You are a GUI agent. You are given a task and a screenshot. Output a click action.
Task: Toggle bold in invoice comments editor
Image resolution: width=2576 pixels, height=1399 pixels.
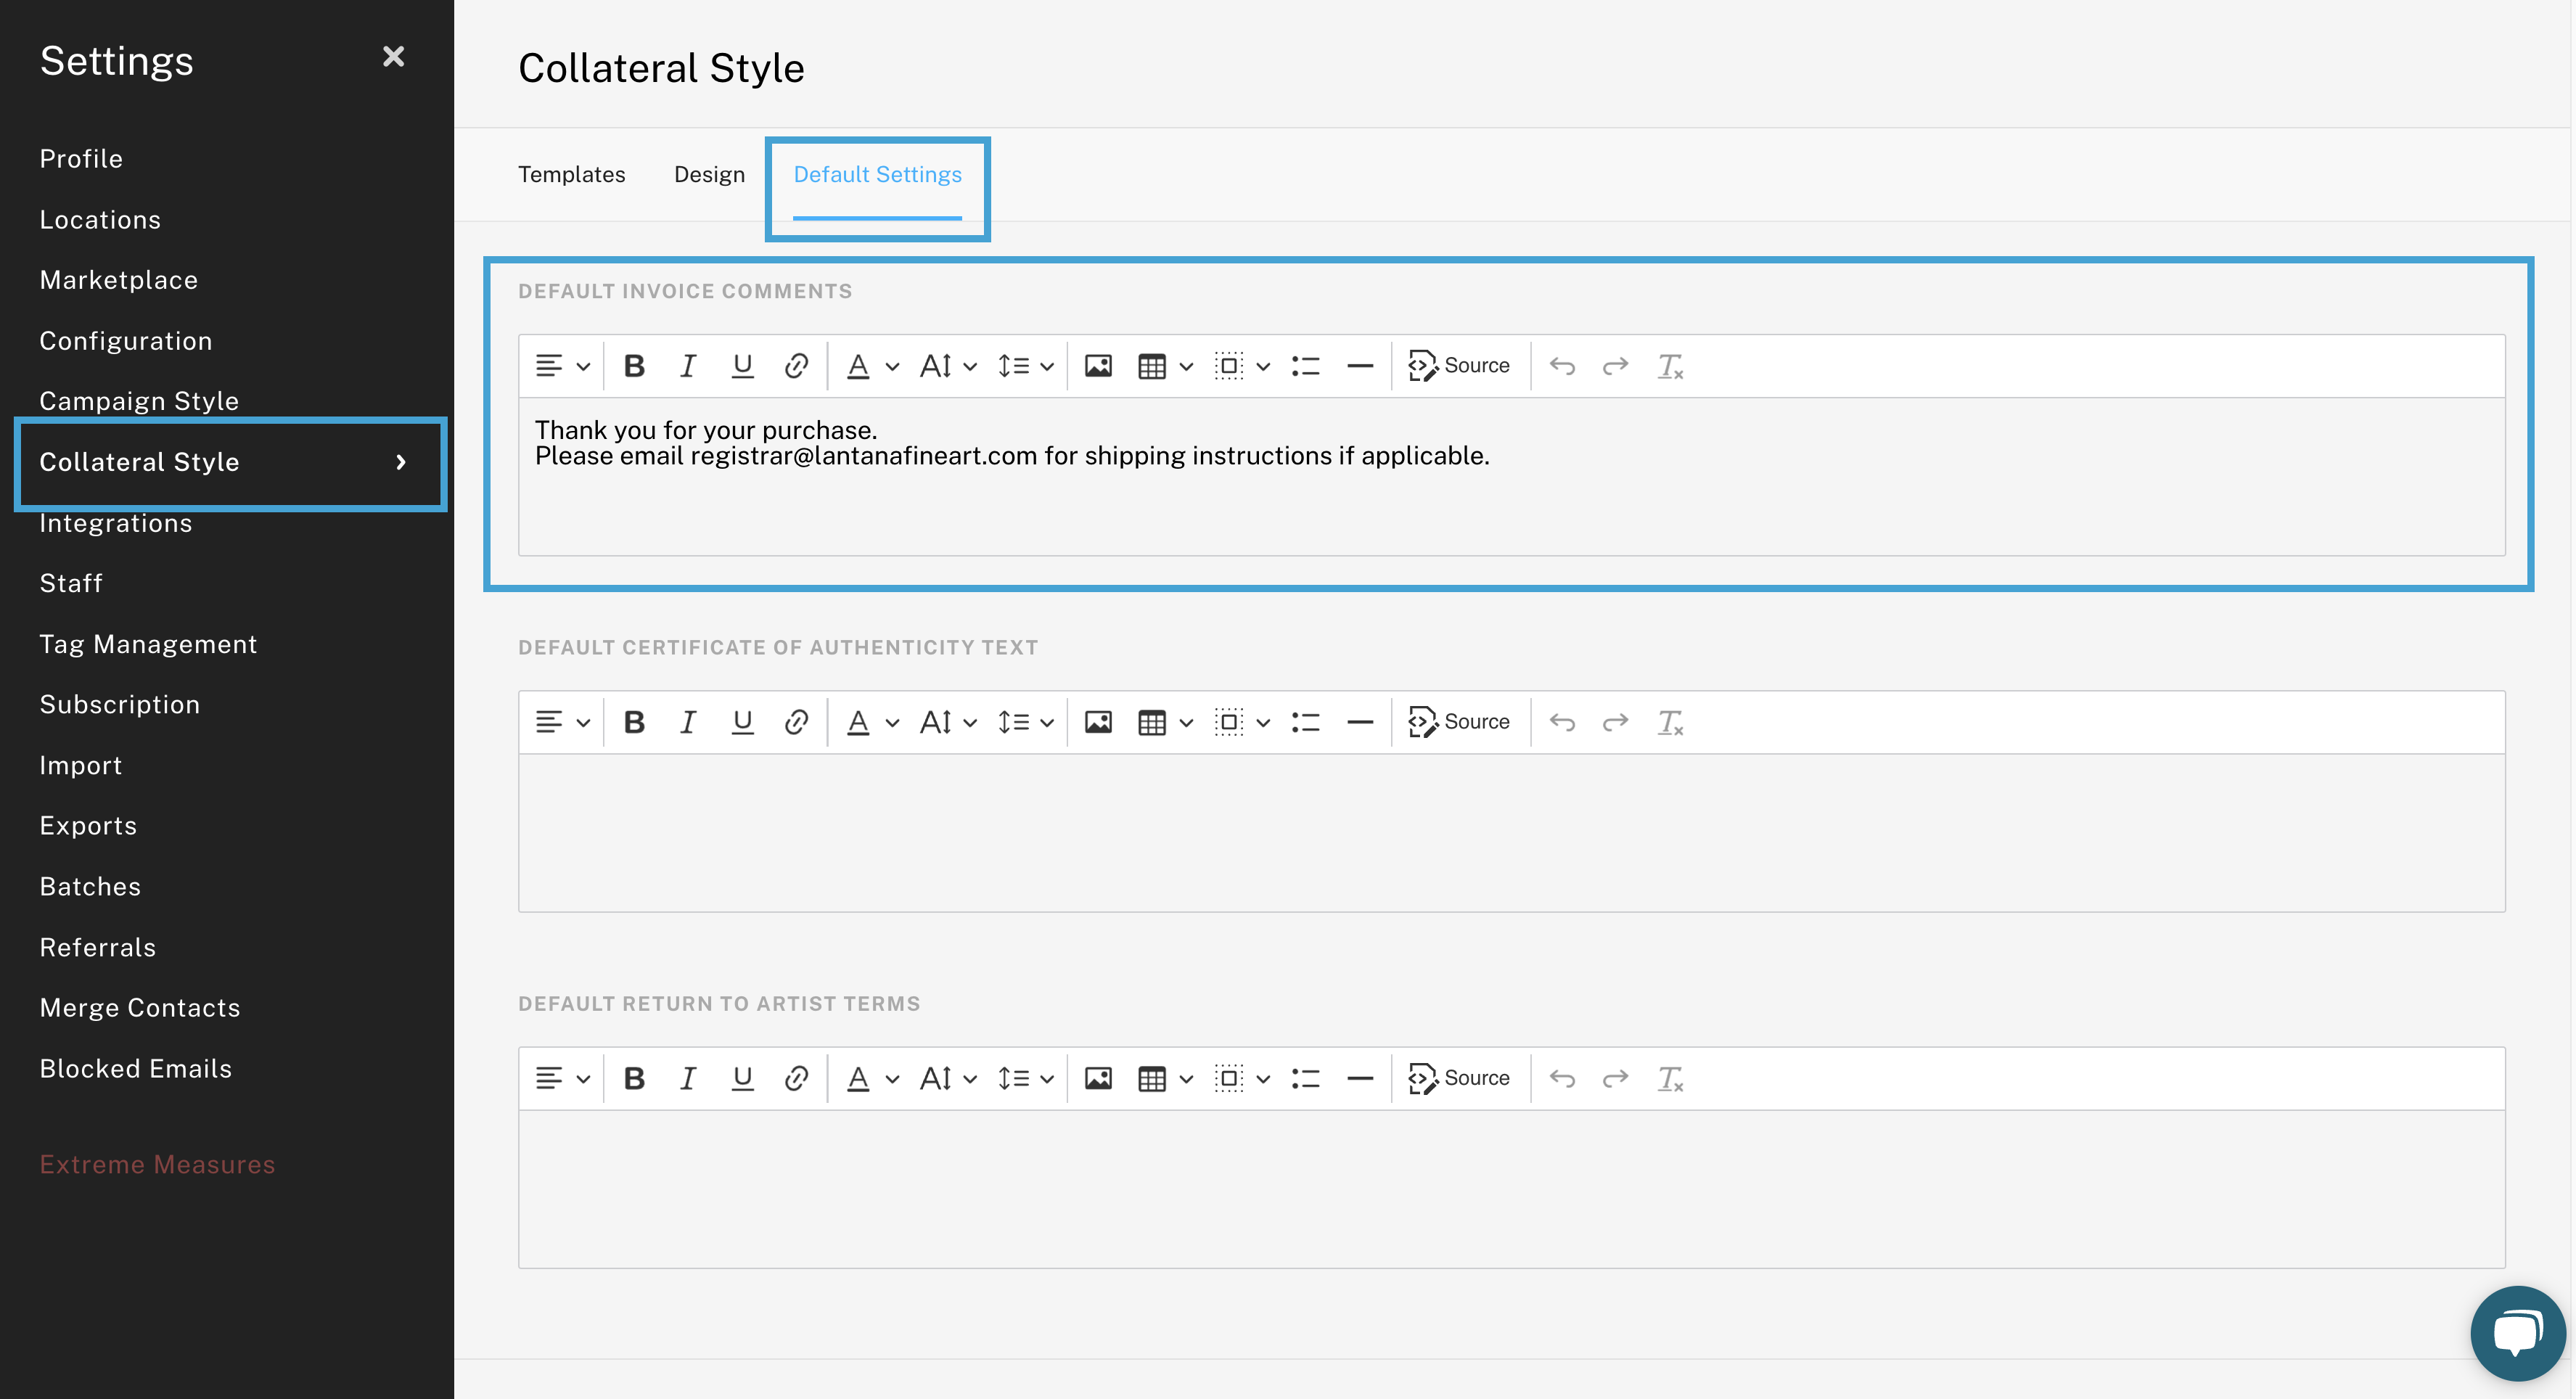click(x=634, y=366)
